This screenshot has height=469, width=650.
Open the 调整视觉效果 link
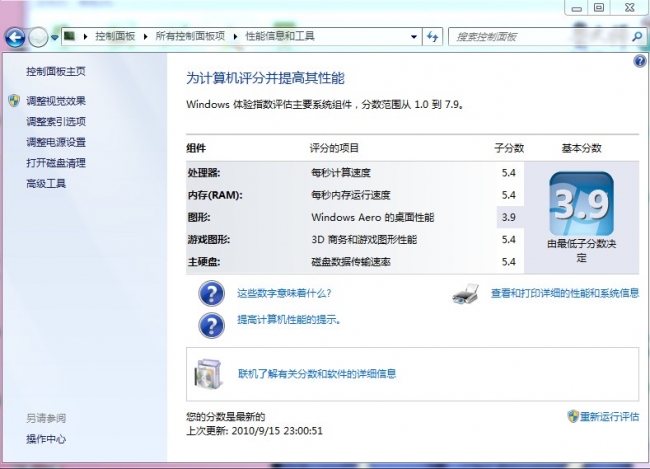pos(56,101)
